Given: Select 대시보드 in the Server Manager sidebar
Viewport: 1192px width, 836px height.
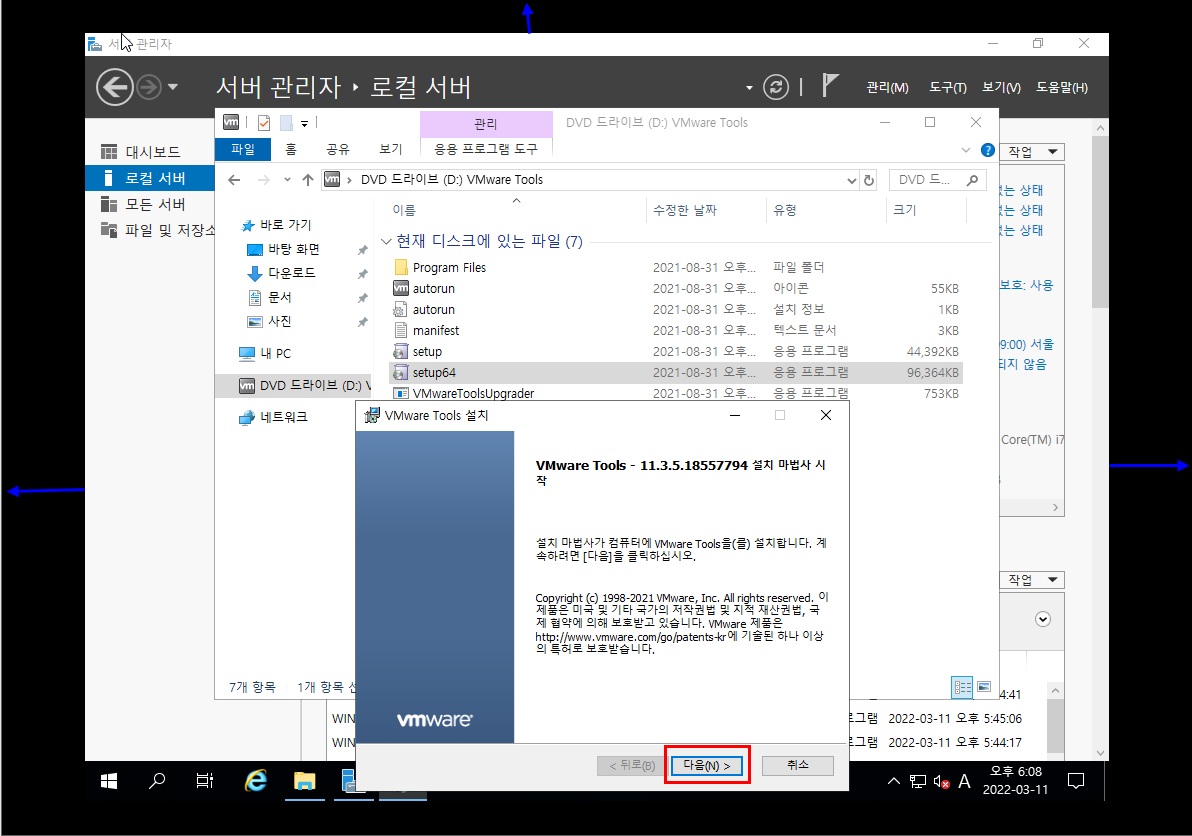Looking at the screenshot, I should click(150, 152).
